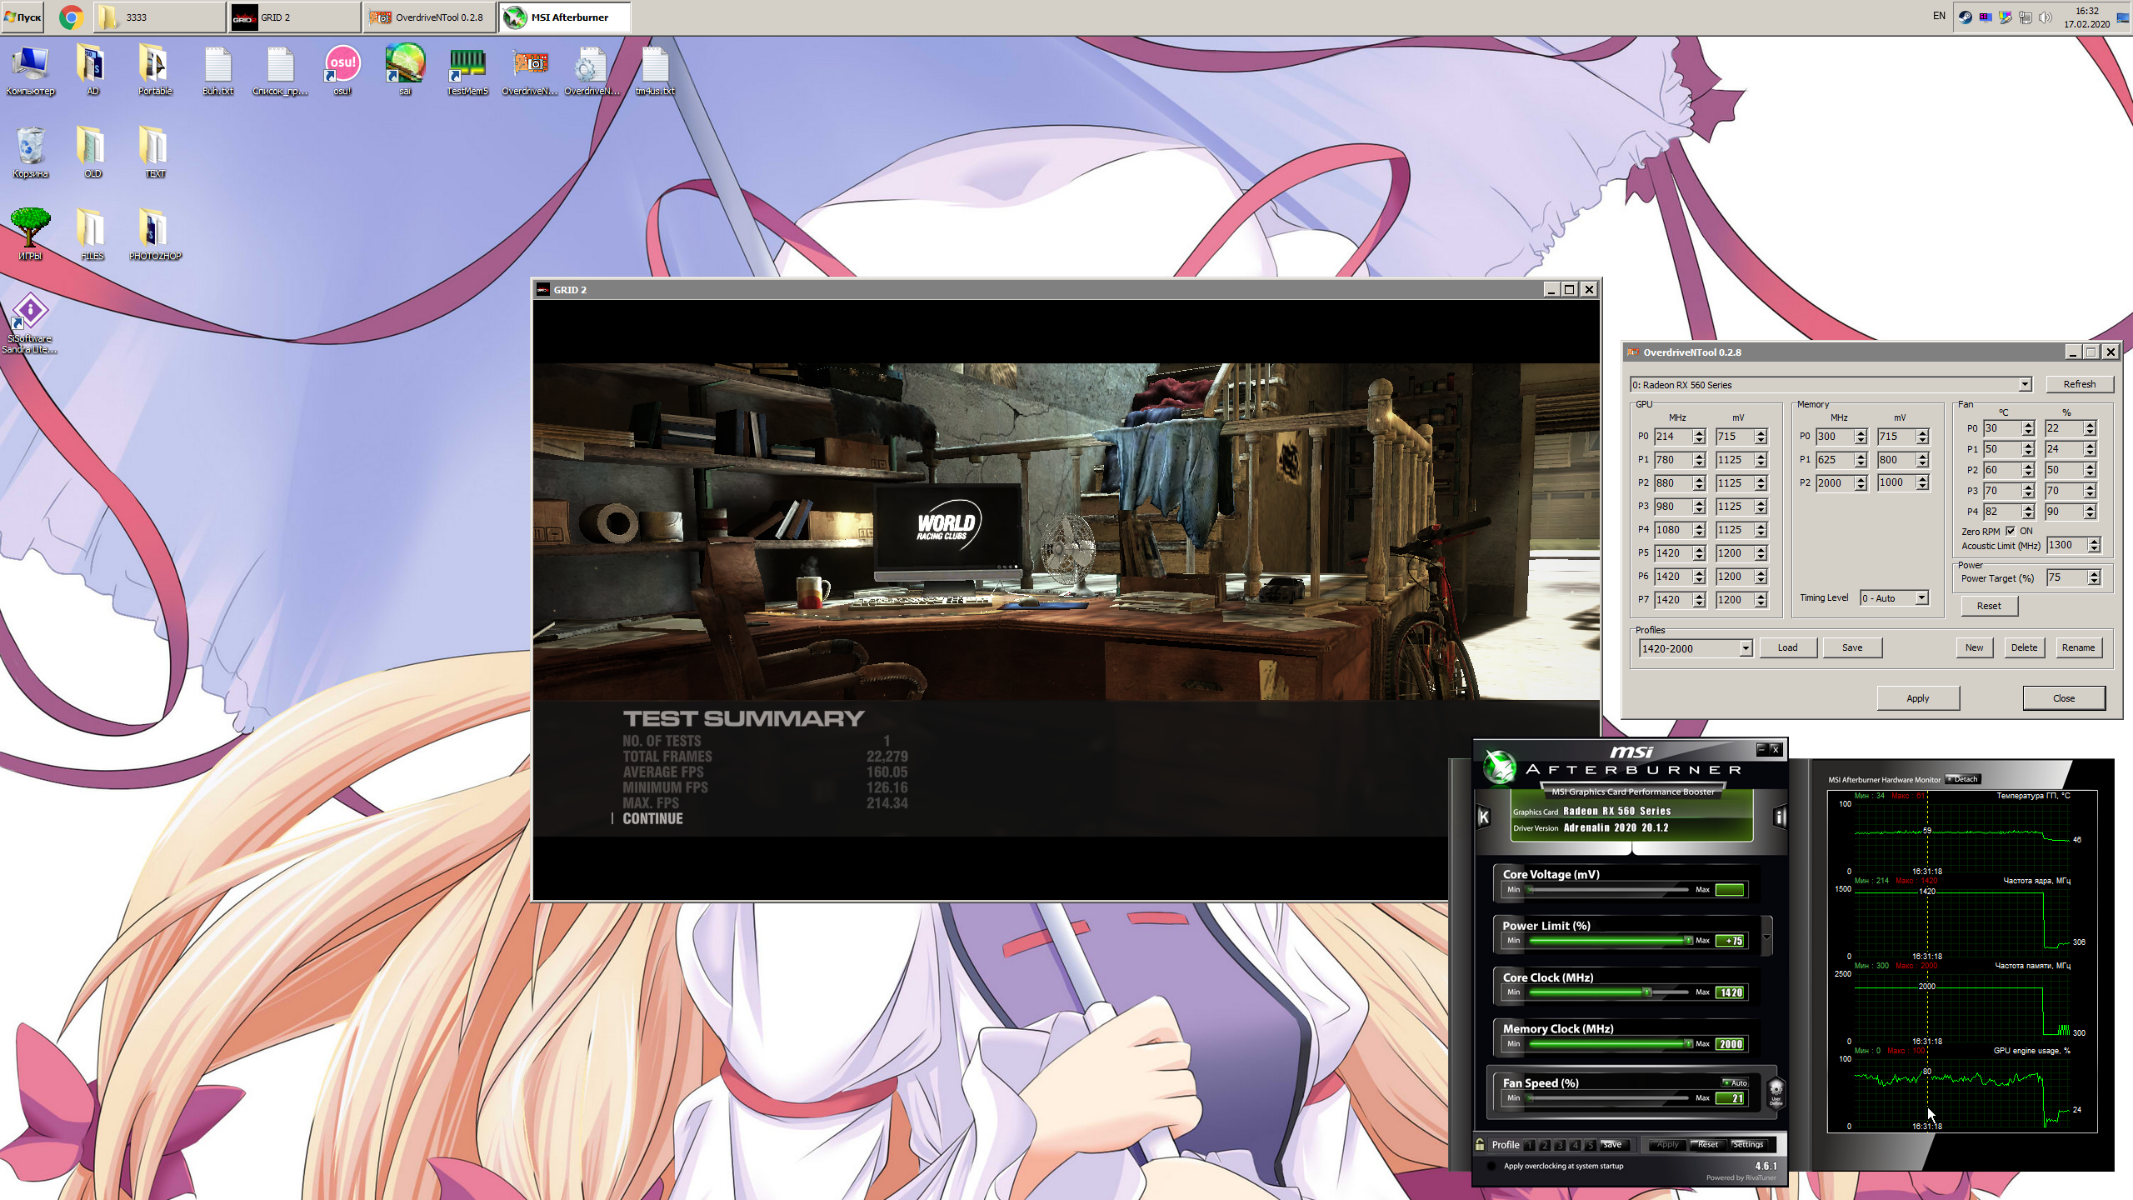The width and height of the screenshot is (2133, 1200).
Task: Click the Afterburner info 'i' icon
Action: tap(1780, 817)
